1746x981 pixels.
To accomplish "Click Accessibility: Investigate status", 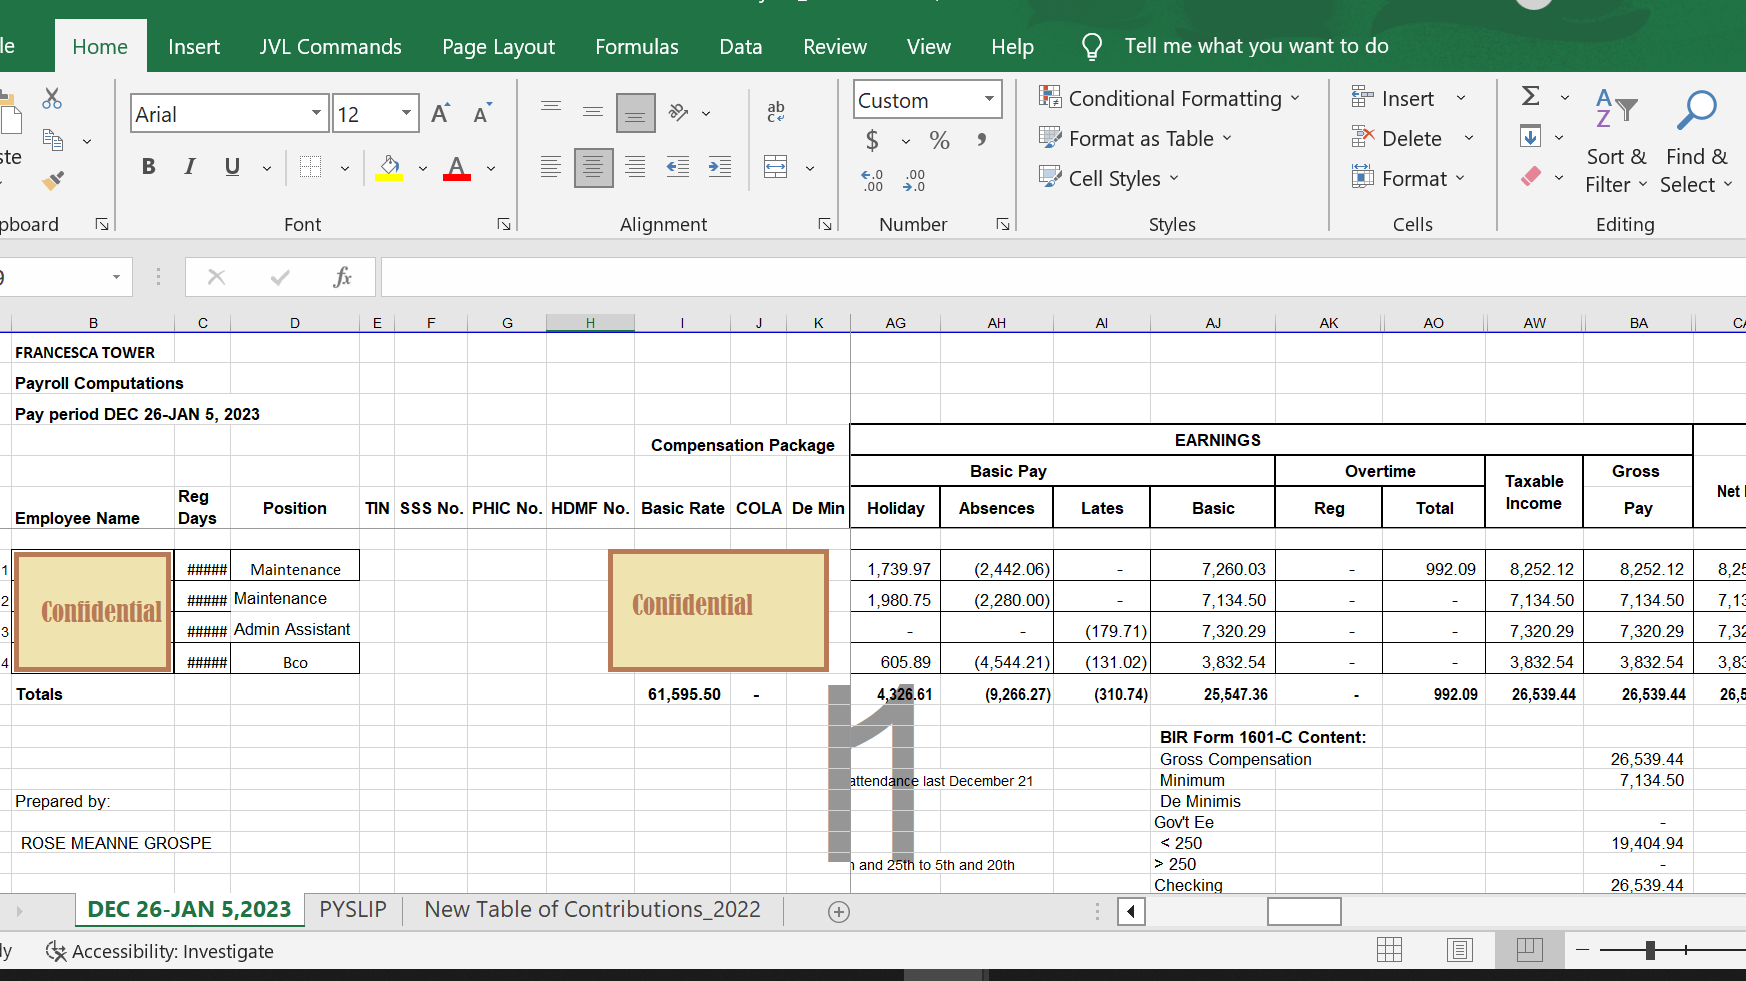I will [160, 951].
